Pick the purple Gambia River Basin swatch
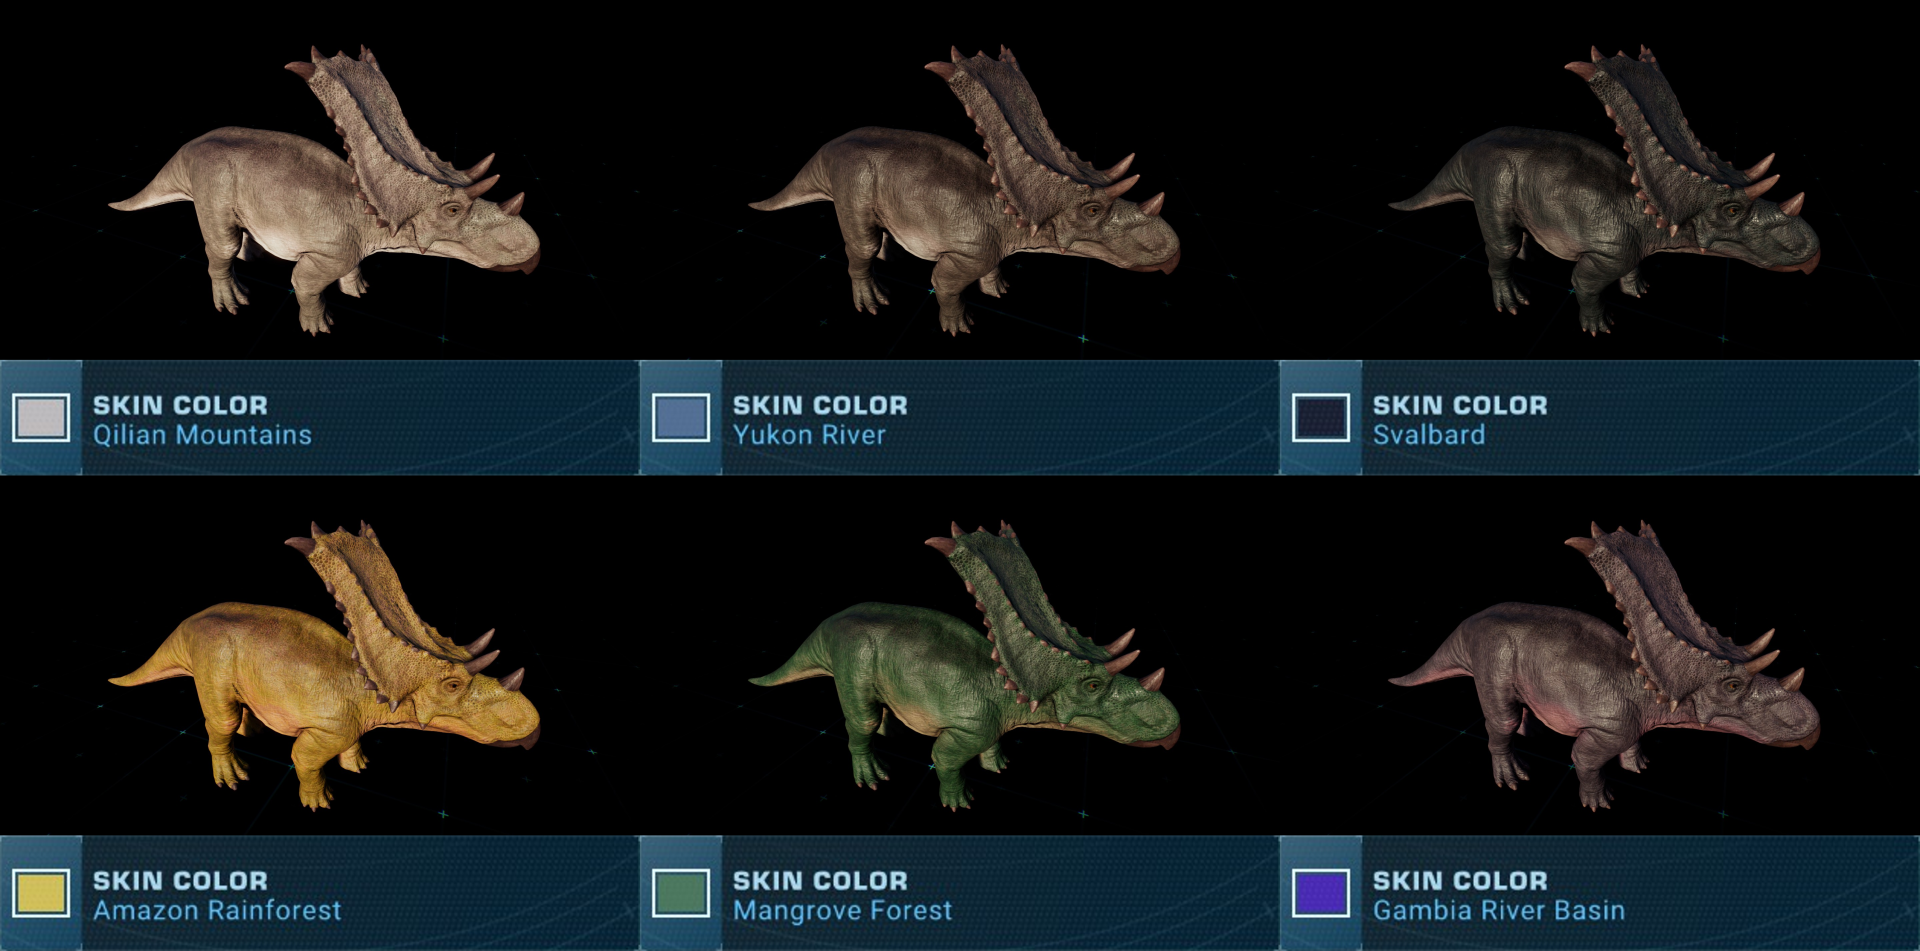Viewport: 1920px width, 951px height. point(1321,893)
